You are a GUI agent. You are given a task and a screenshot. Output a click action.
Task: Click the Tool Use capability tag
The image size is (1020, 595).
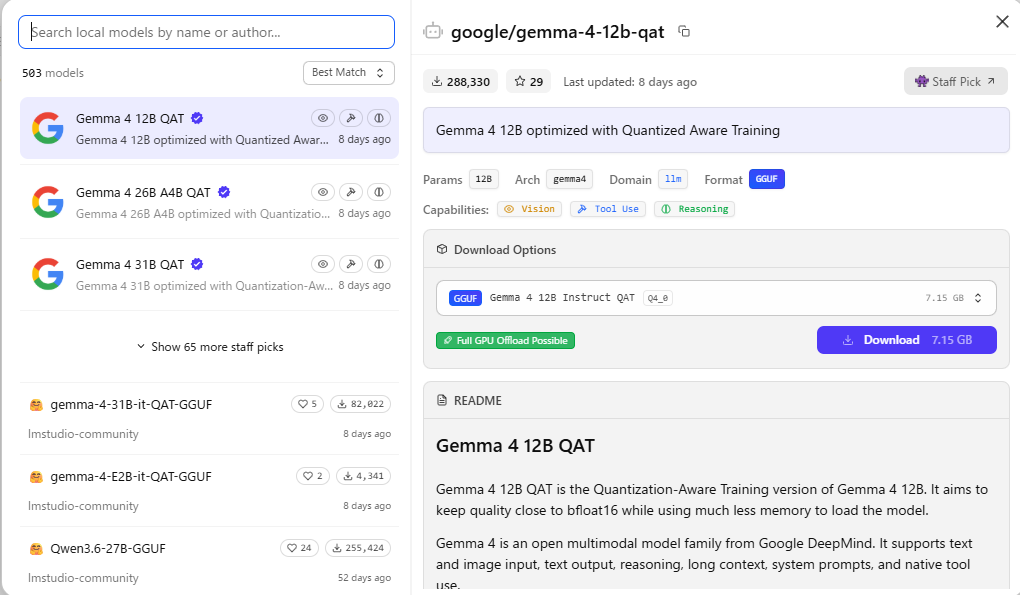point(608,209)
